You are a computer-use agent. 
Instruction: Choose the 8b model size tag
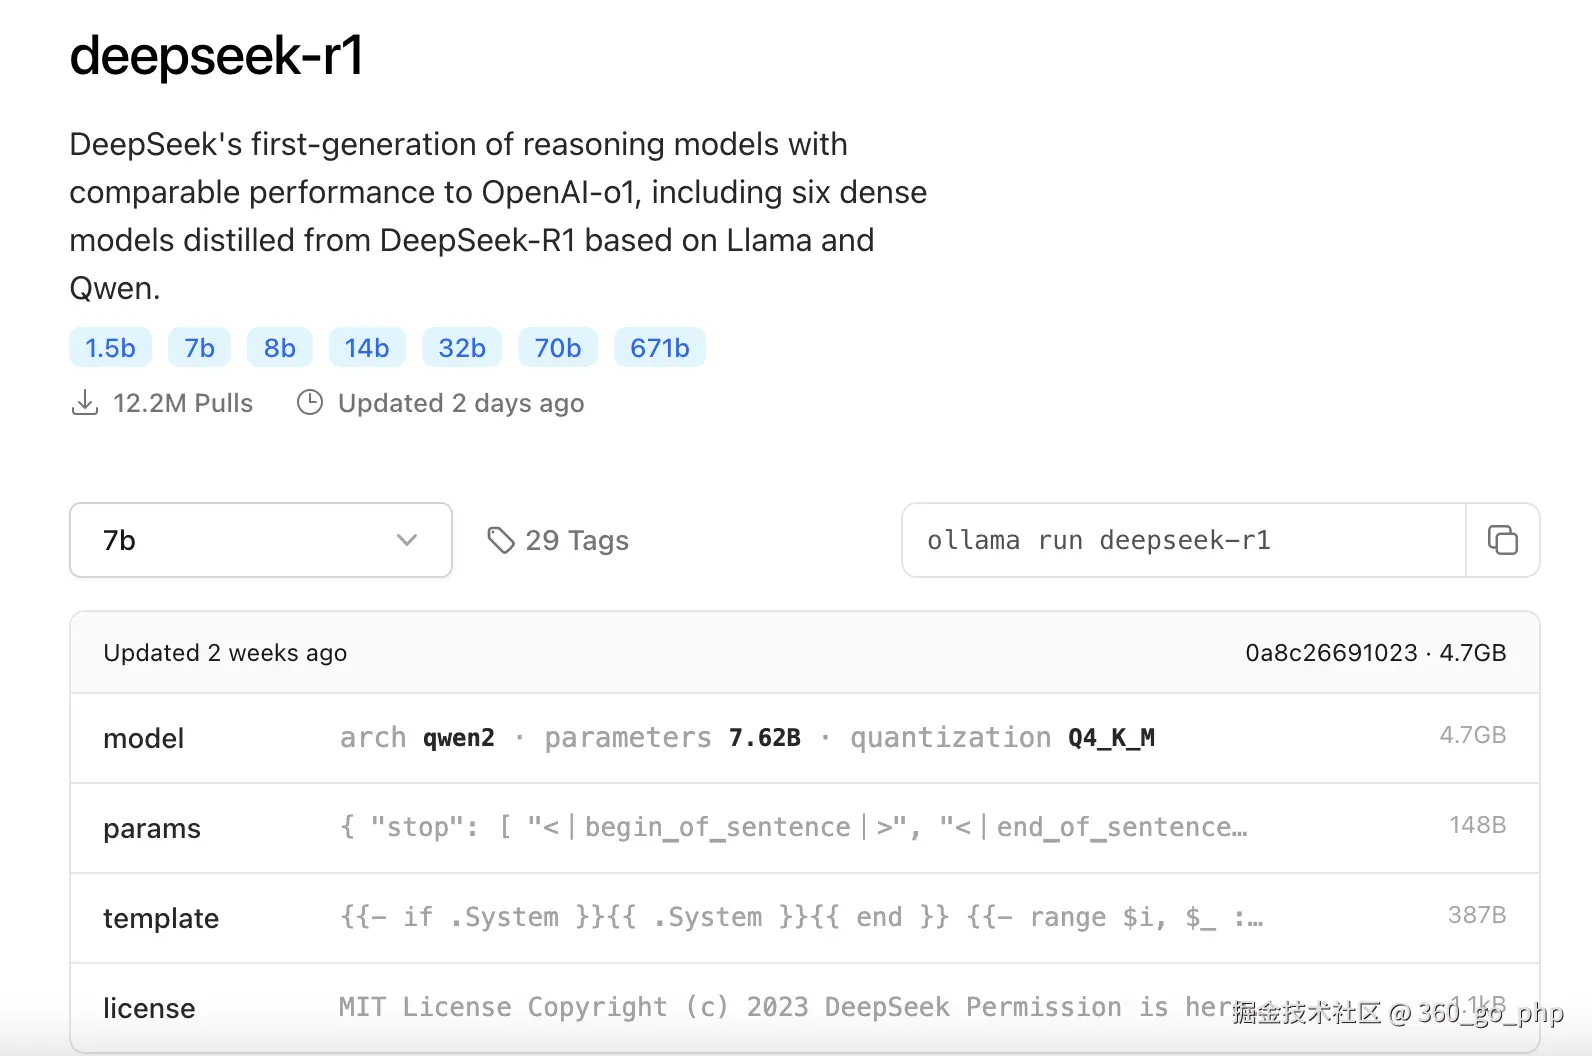(280, 348)
